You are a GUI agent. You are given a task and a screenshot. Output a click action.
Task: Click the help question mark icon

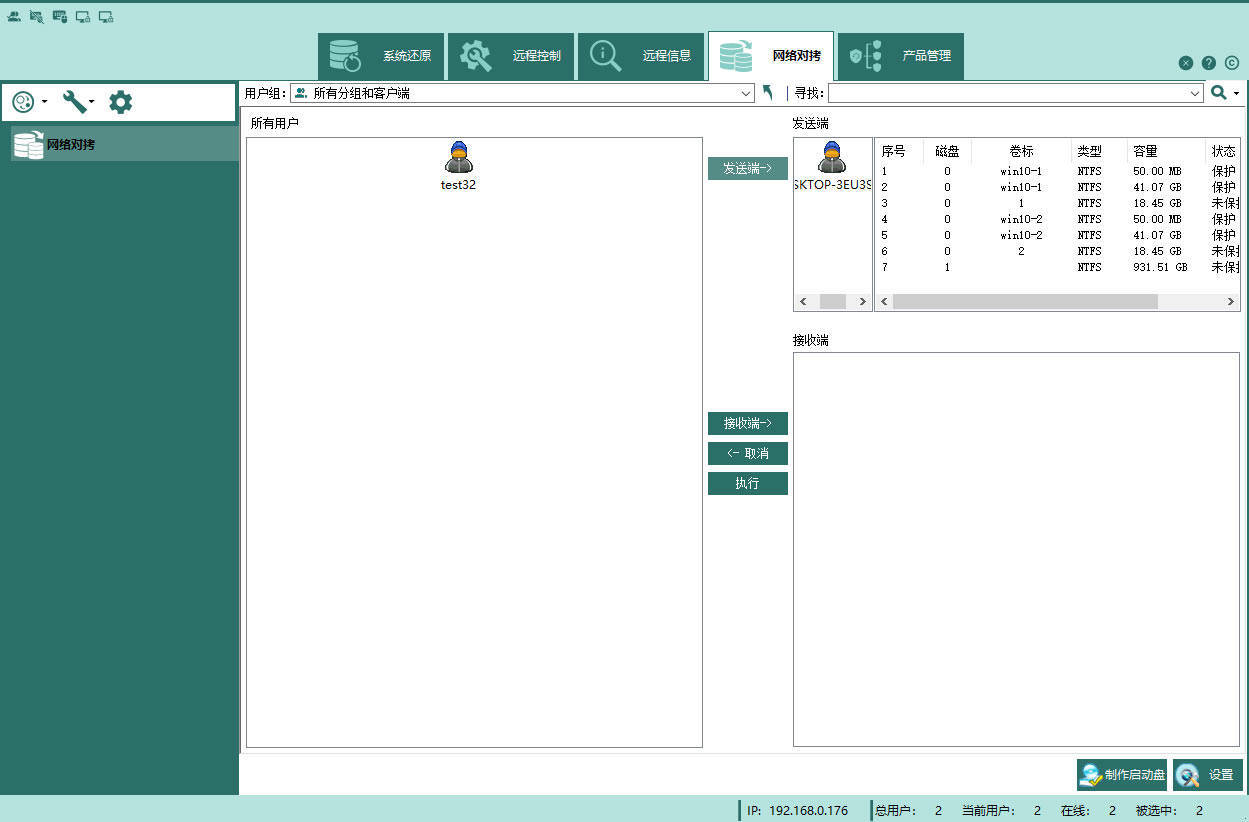pyautogui.click(x=1208, y=63)
